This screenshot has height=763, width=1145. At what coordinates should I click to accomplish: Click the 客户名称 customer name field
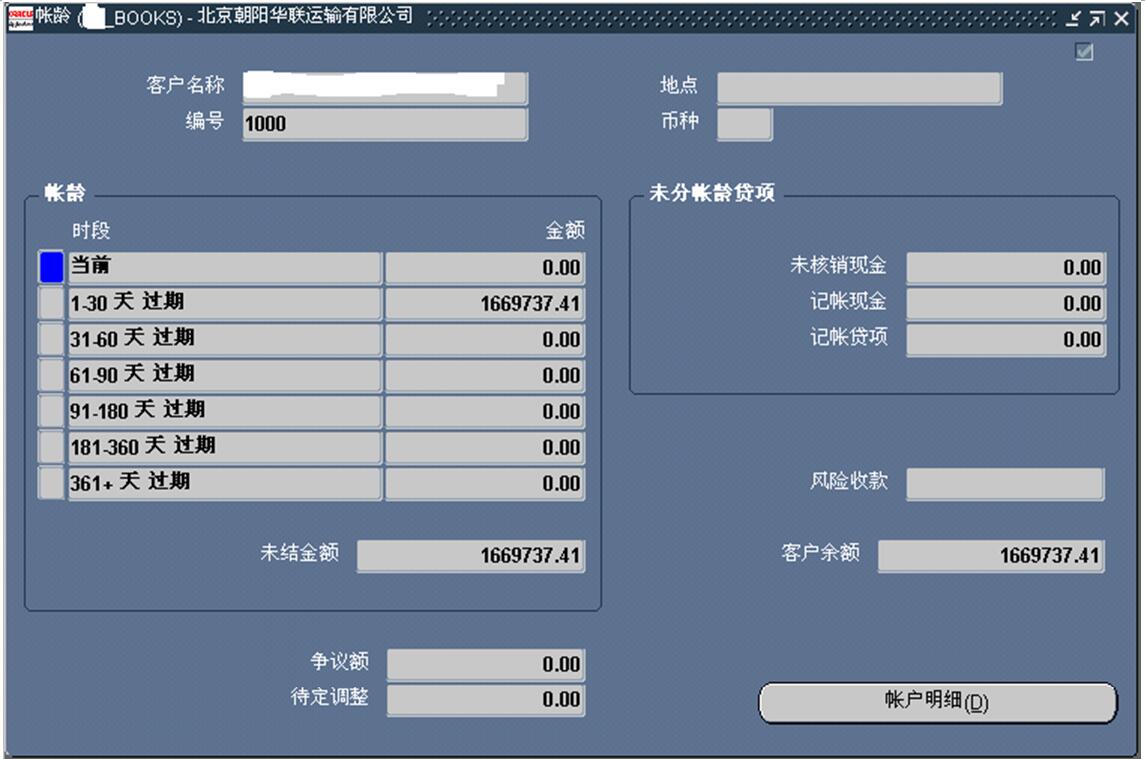(384, 88)
